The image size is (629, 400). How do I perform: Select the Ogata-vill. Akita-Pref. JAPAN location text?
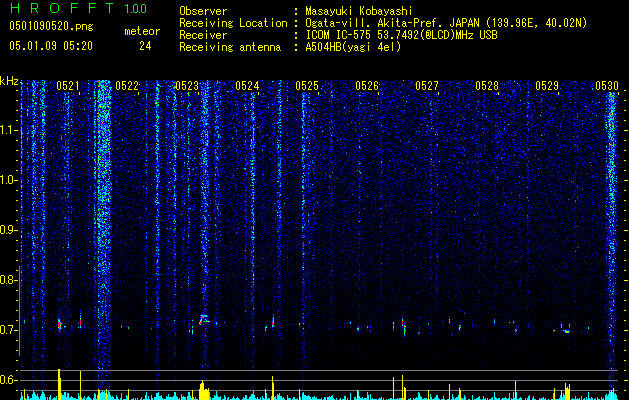tap(446, 23)
